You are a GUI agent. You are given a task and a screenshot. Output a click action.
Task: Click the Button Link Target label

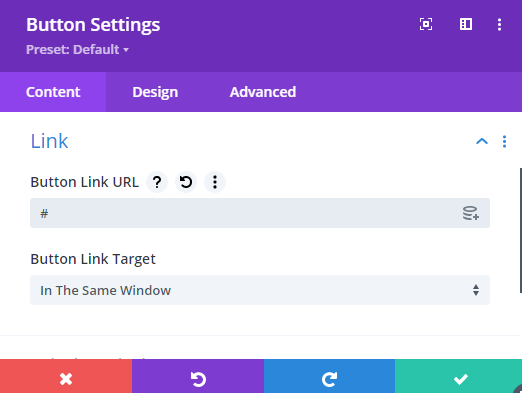[93, 259]
